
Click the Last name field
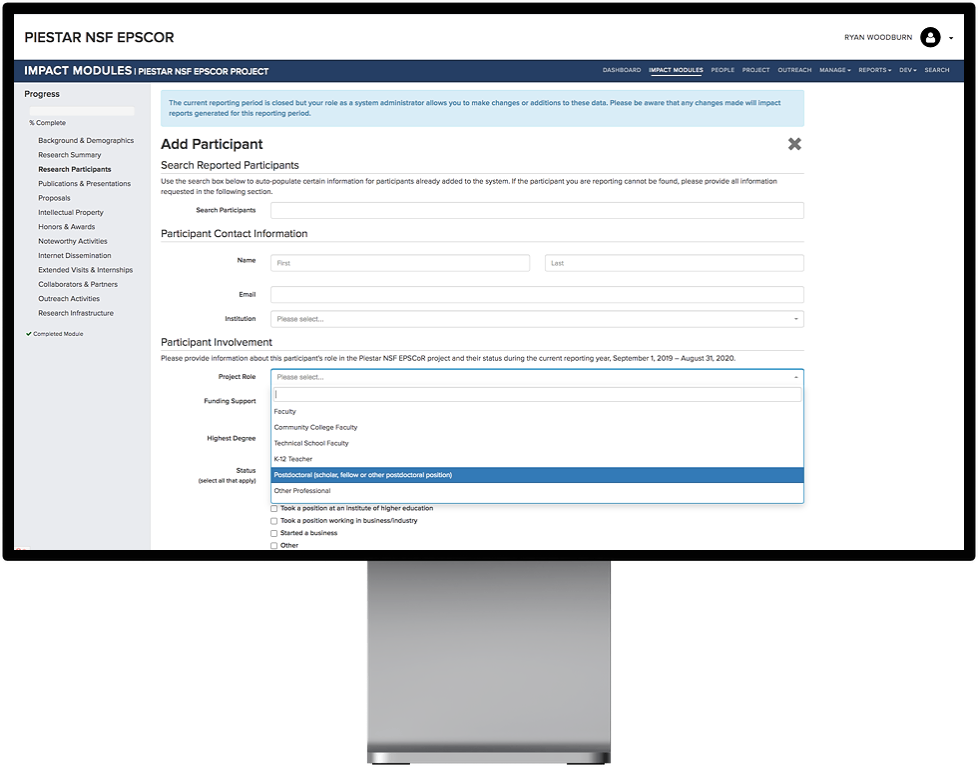click(x=674, y=263)
